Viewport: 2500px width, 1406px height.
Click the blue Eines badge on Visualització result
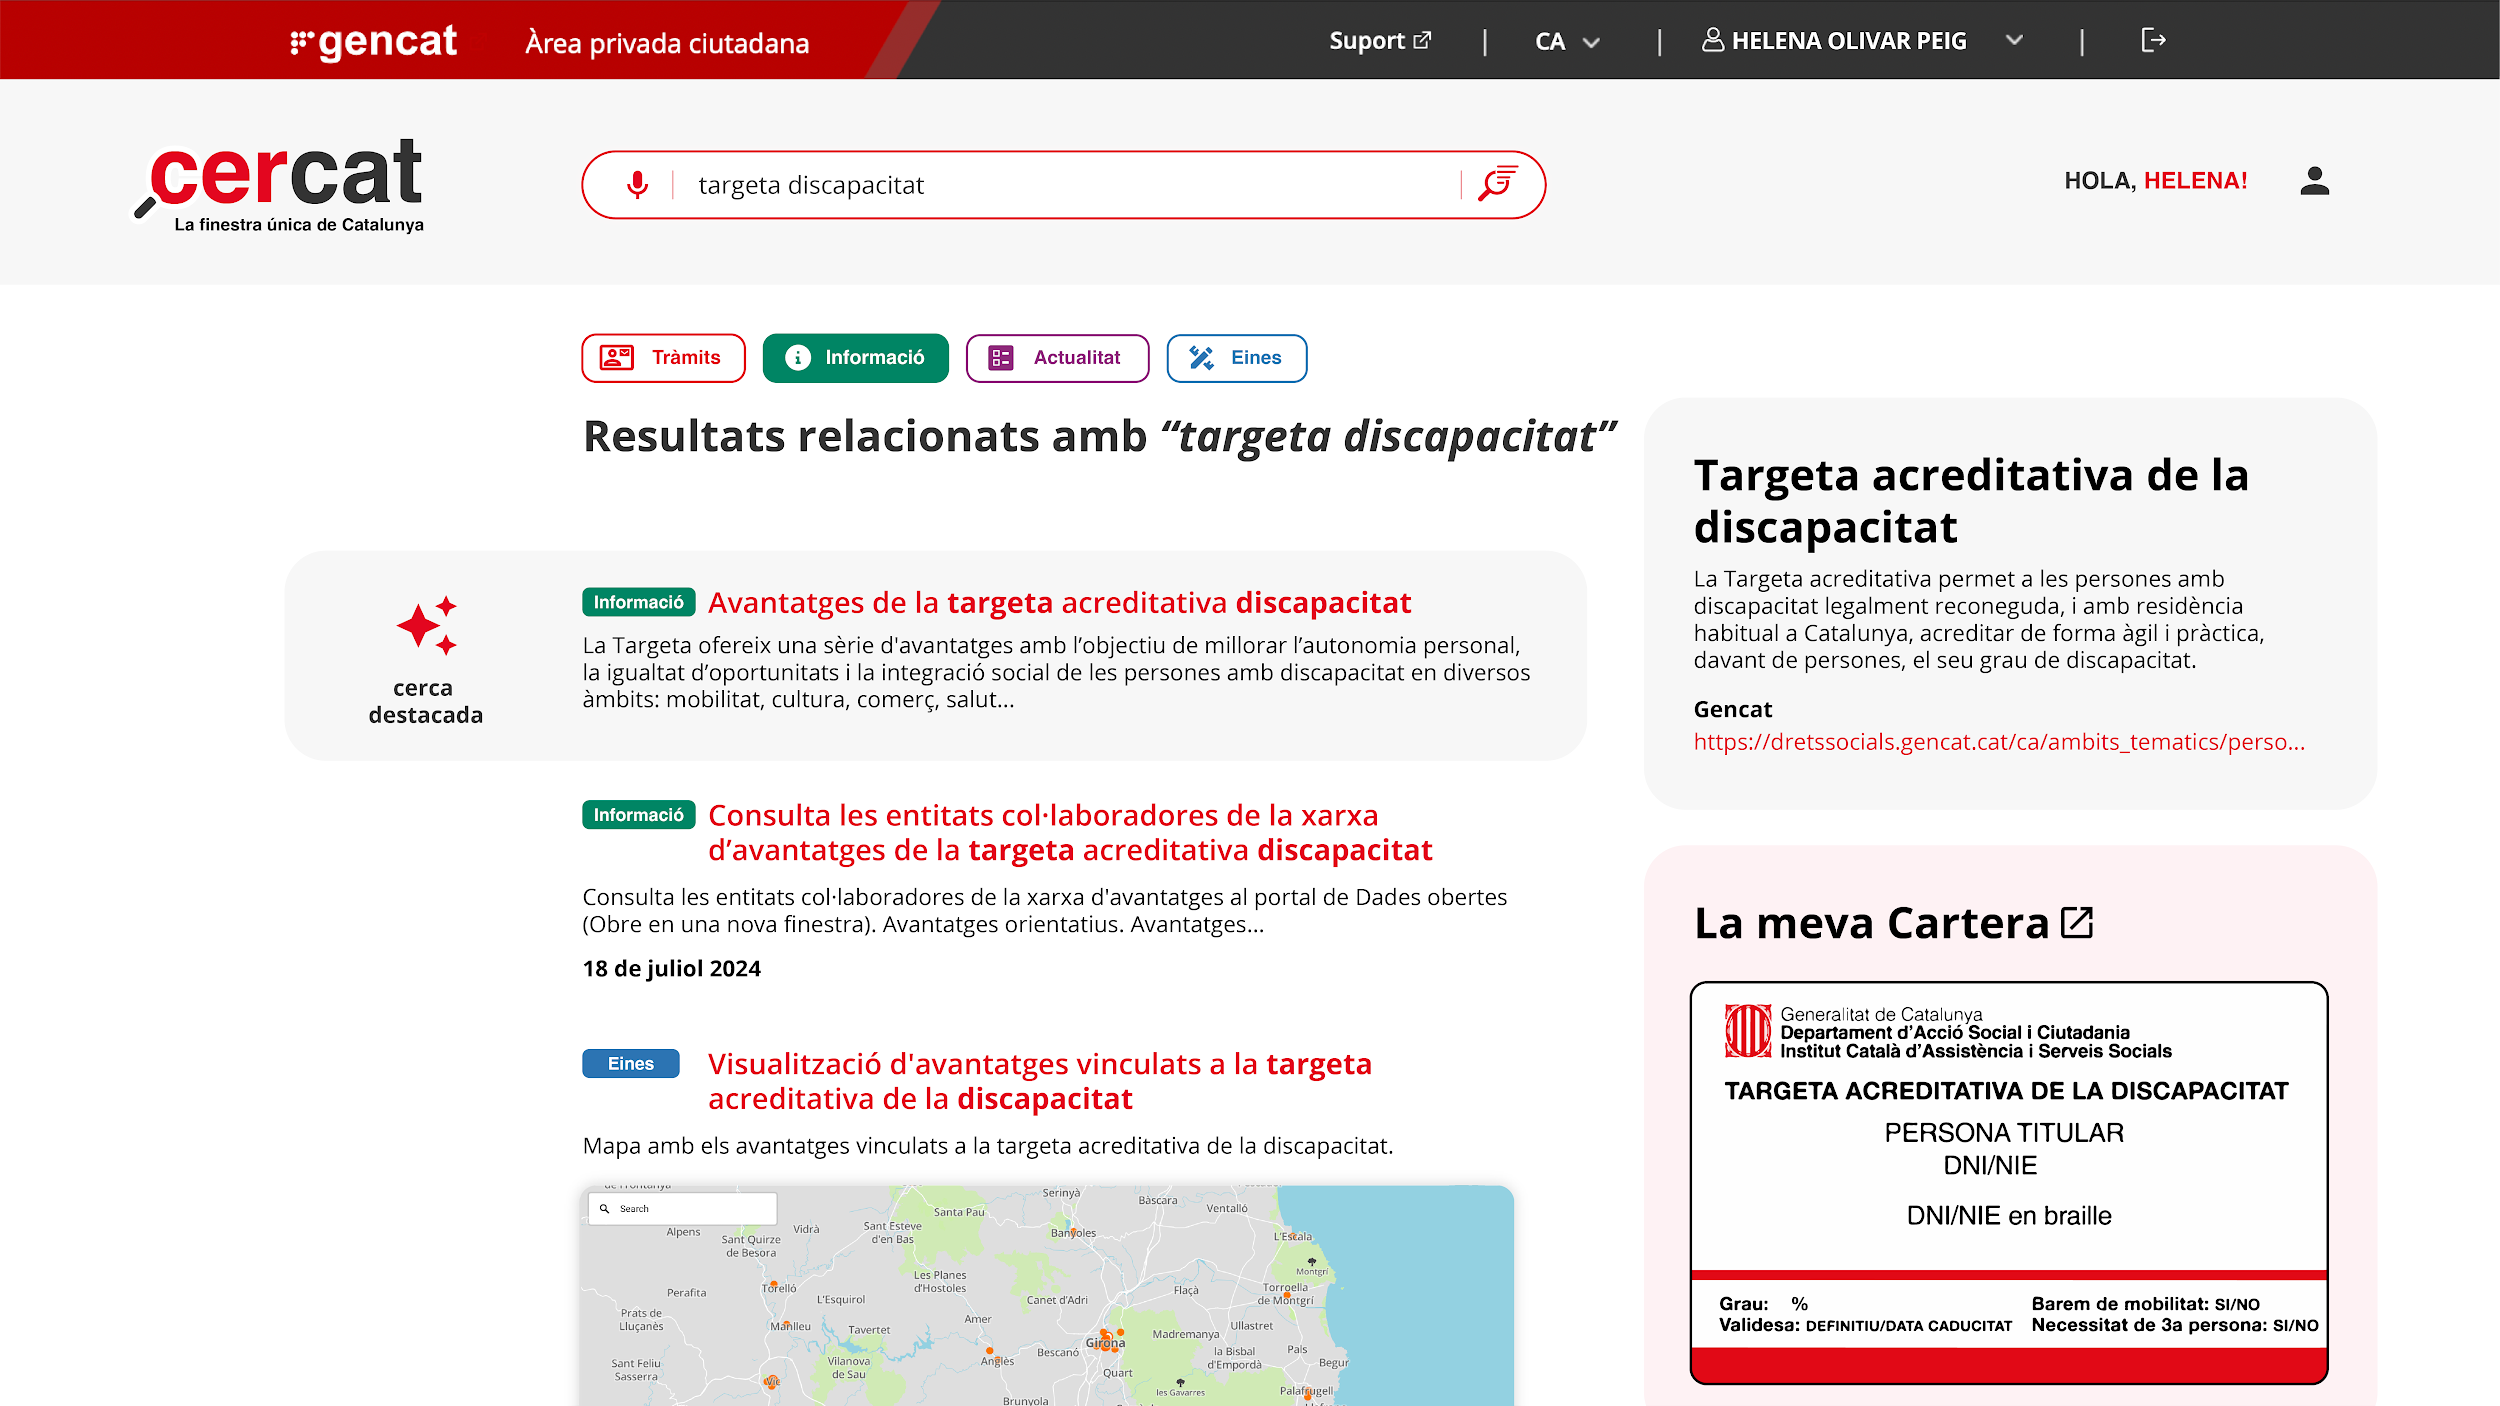[x=631, y=1064]
